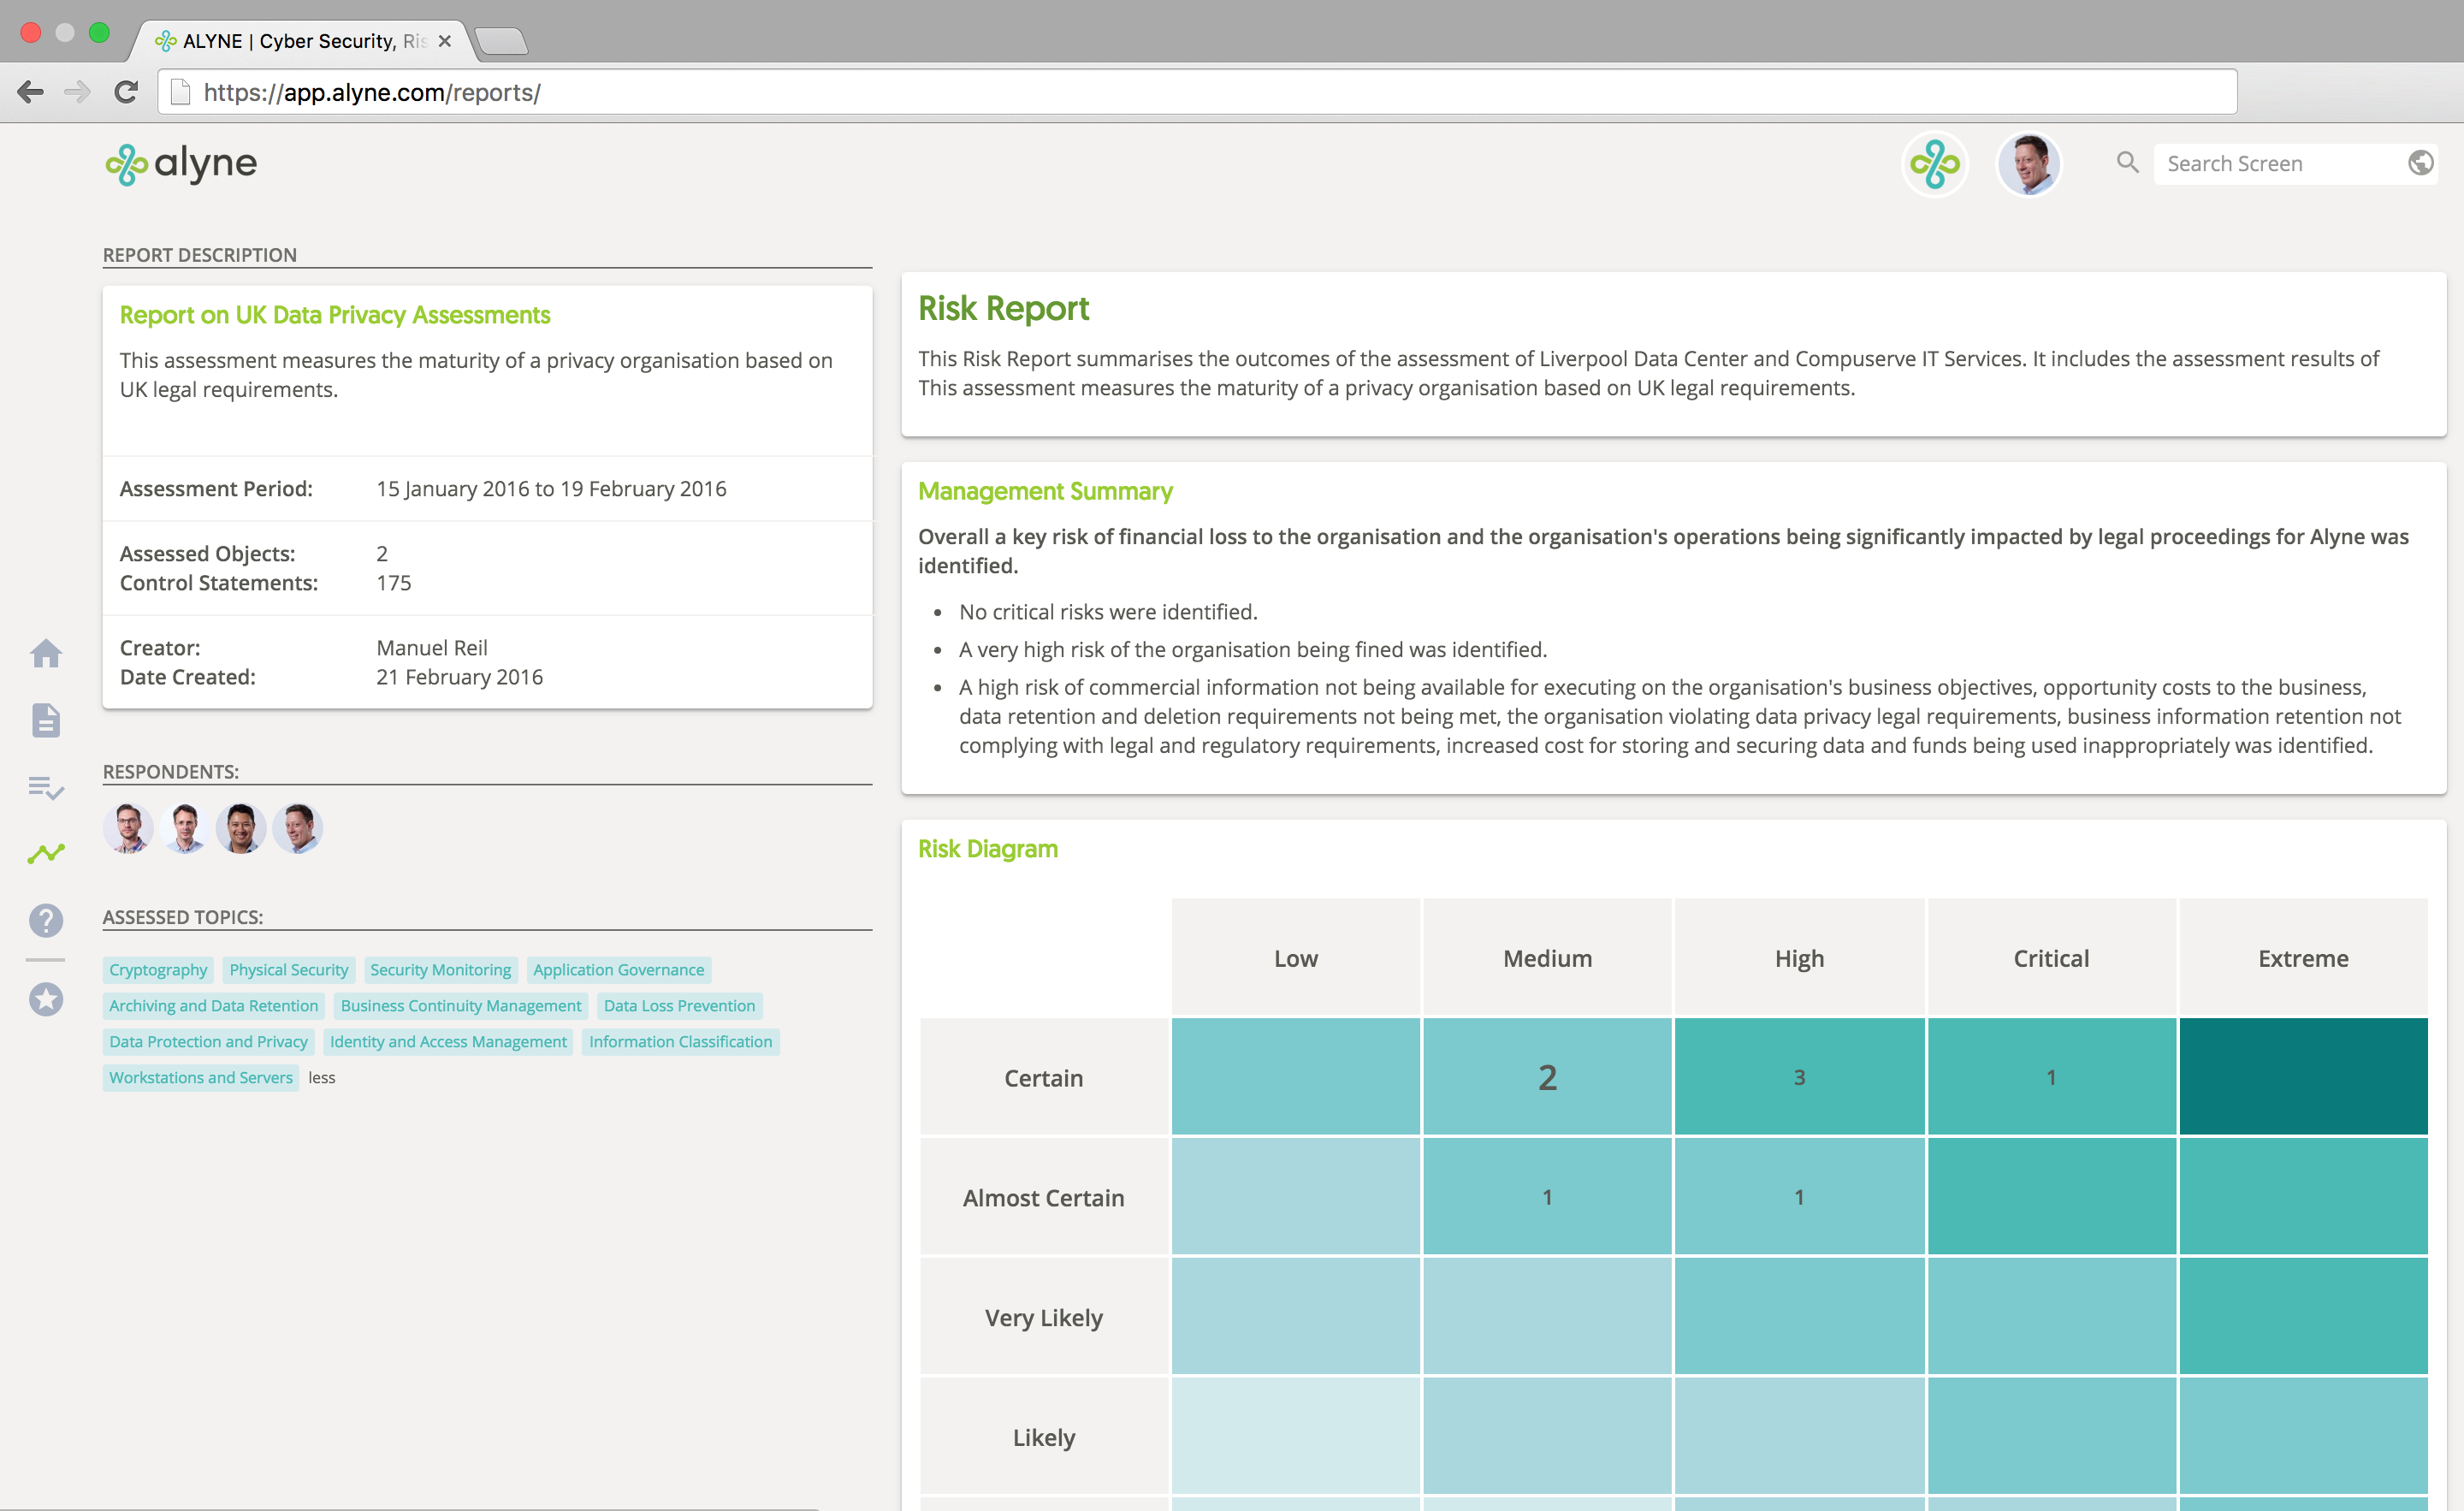This screenshot has width=2464, height=1511.
Task: Click the star favorites sidebar icon
Action: click(46, 999)
